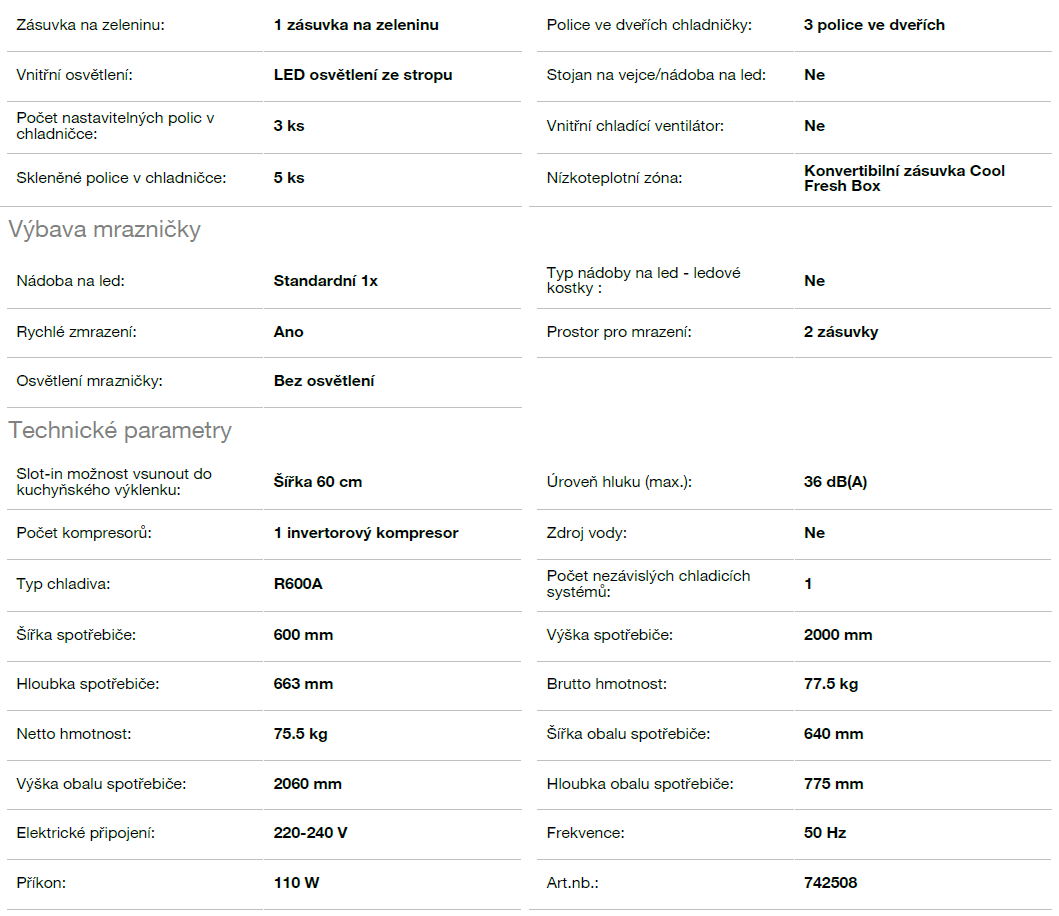
Task: Click the article number "742508"
Action: 830,883
